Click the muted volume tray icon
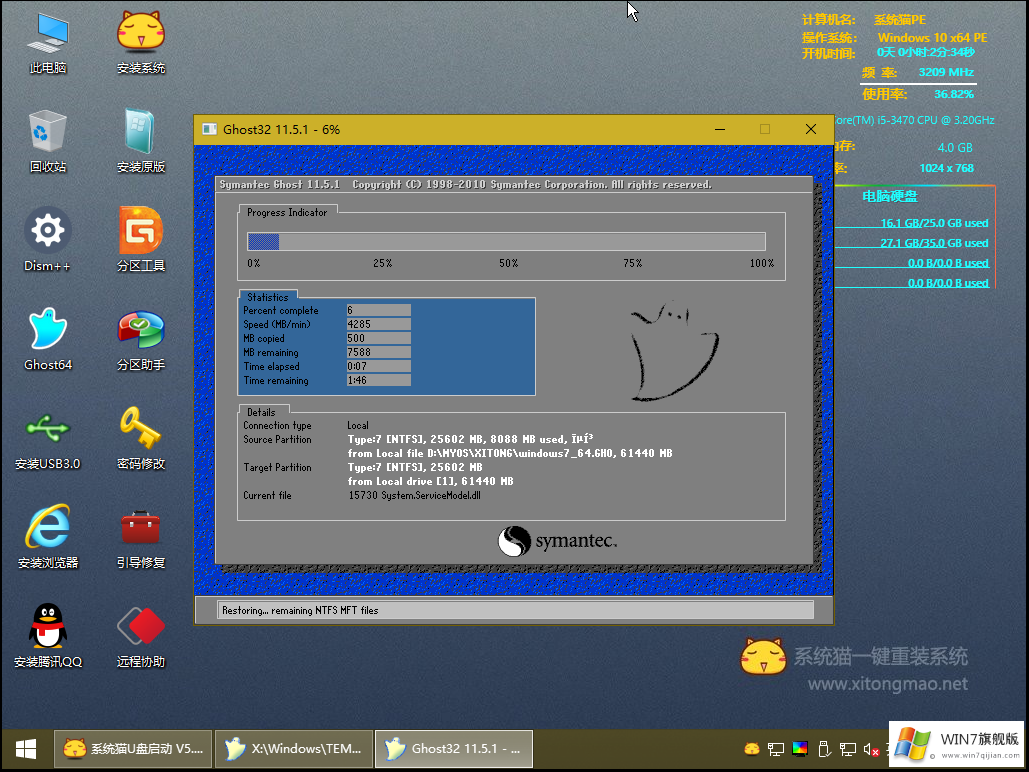 [872, 749]
